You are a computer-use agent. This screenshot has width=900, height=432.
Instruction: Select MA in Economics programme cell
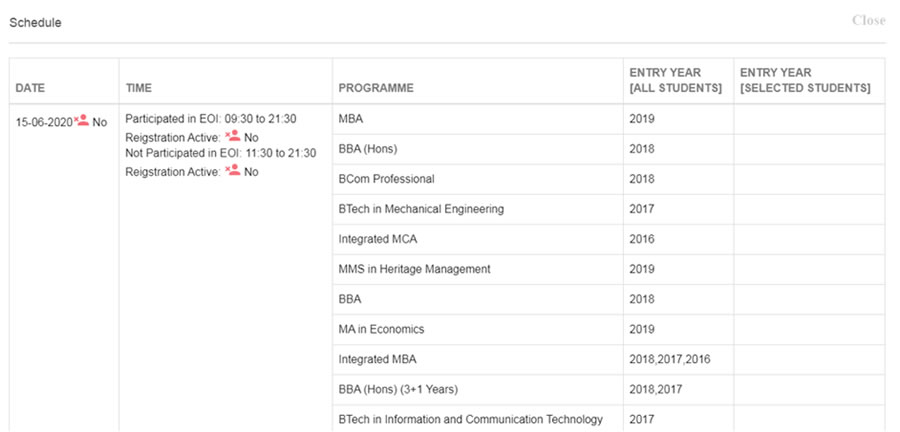(x=478, y=329)
